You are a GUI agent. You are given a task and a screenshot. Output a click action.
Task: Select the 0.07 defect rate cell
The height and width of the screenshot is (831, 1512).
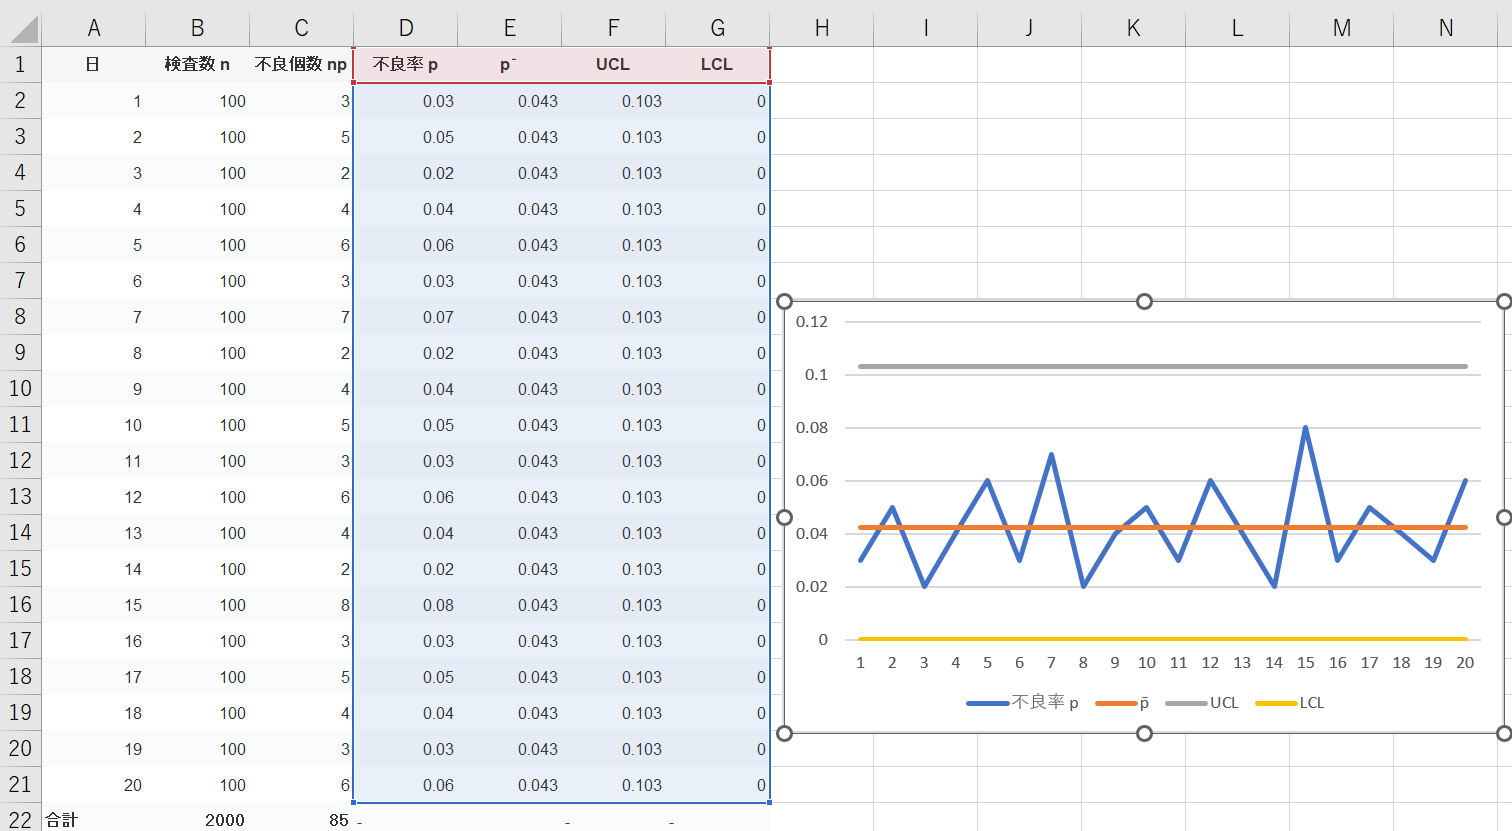(x=438, y=317)
